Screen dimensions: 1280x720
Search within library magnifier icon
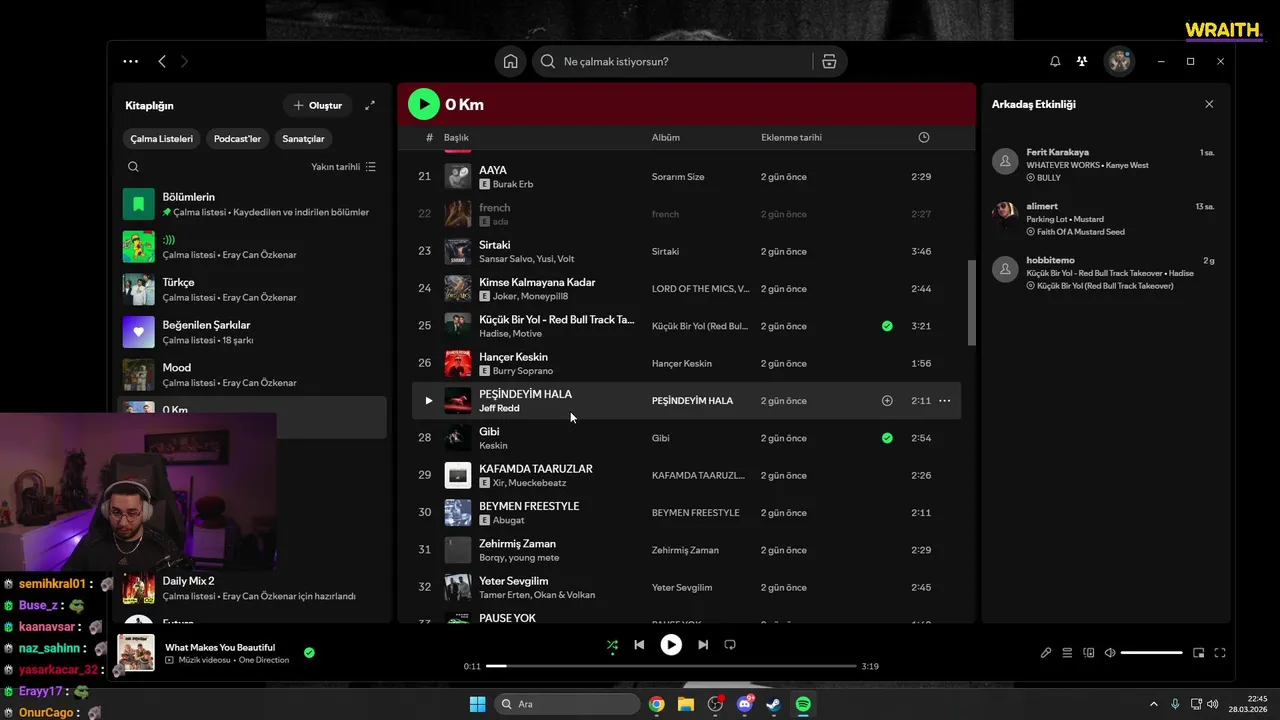tap(133, 167)
